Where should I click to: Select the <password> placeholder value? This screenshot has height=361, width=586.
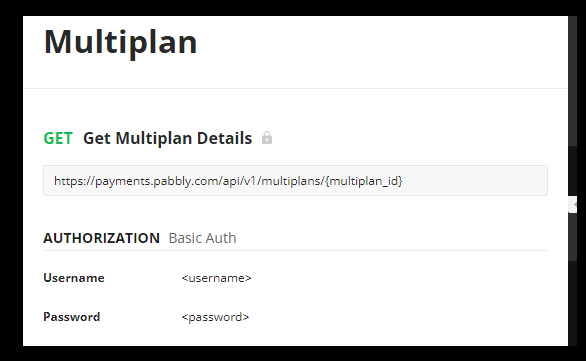click(x=215, y=317)
